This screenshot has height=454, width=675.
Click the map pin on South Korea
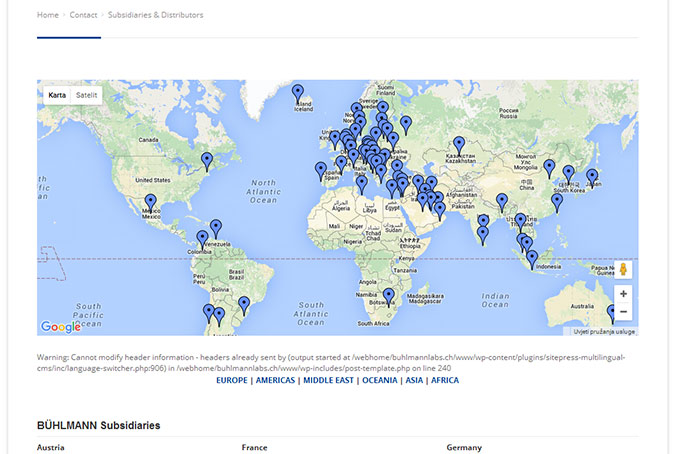569,175
